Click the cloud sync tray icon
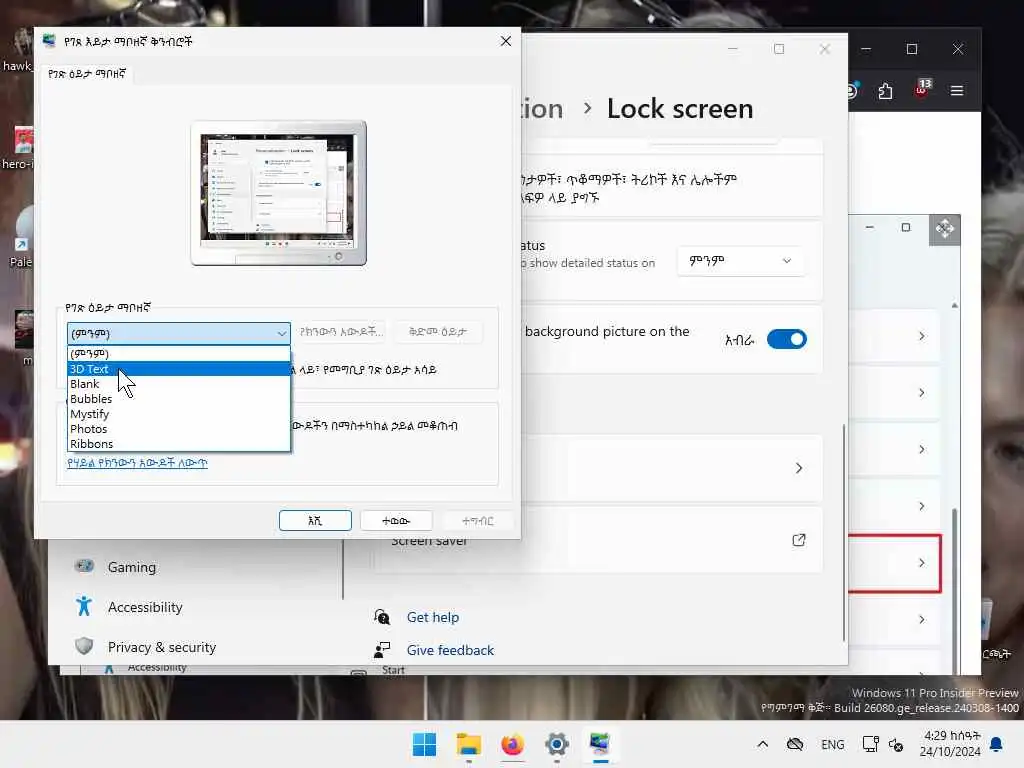Screen dimensions: 1024x768 pos(795,744)
